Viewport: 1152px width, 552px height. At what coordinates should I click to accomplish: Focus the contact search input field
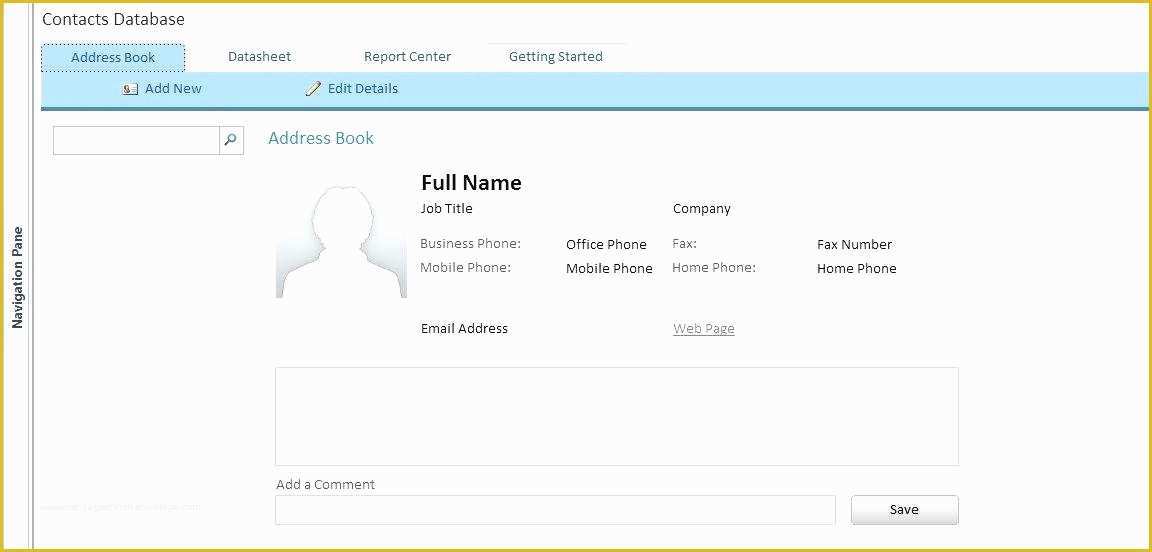137,140
